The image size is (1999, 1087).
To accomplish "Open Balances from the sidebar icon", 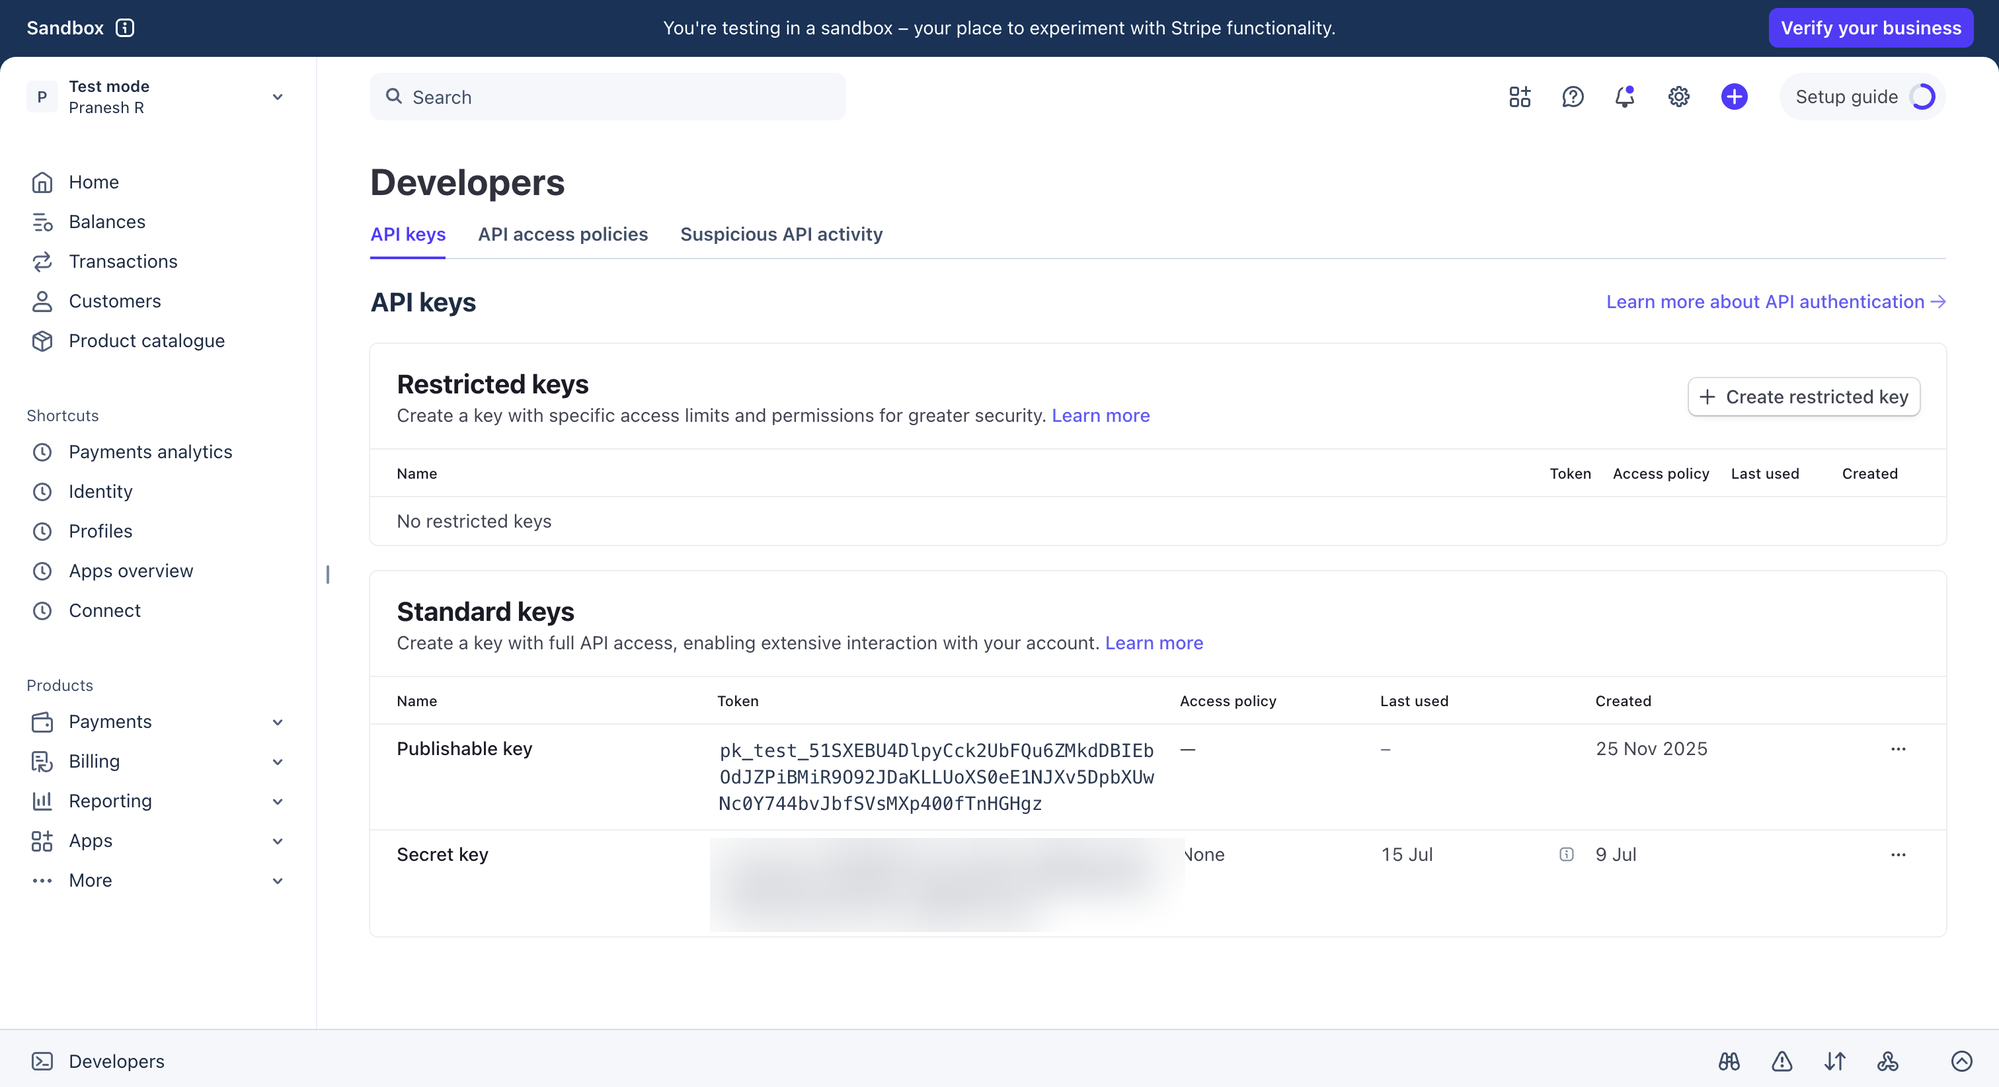I will click(x=42, y=222).
